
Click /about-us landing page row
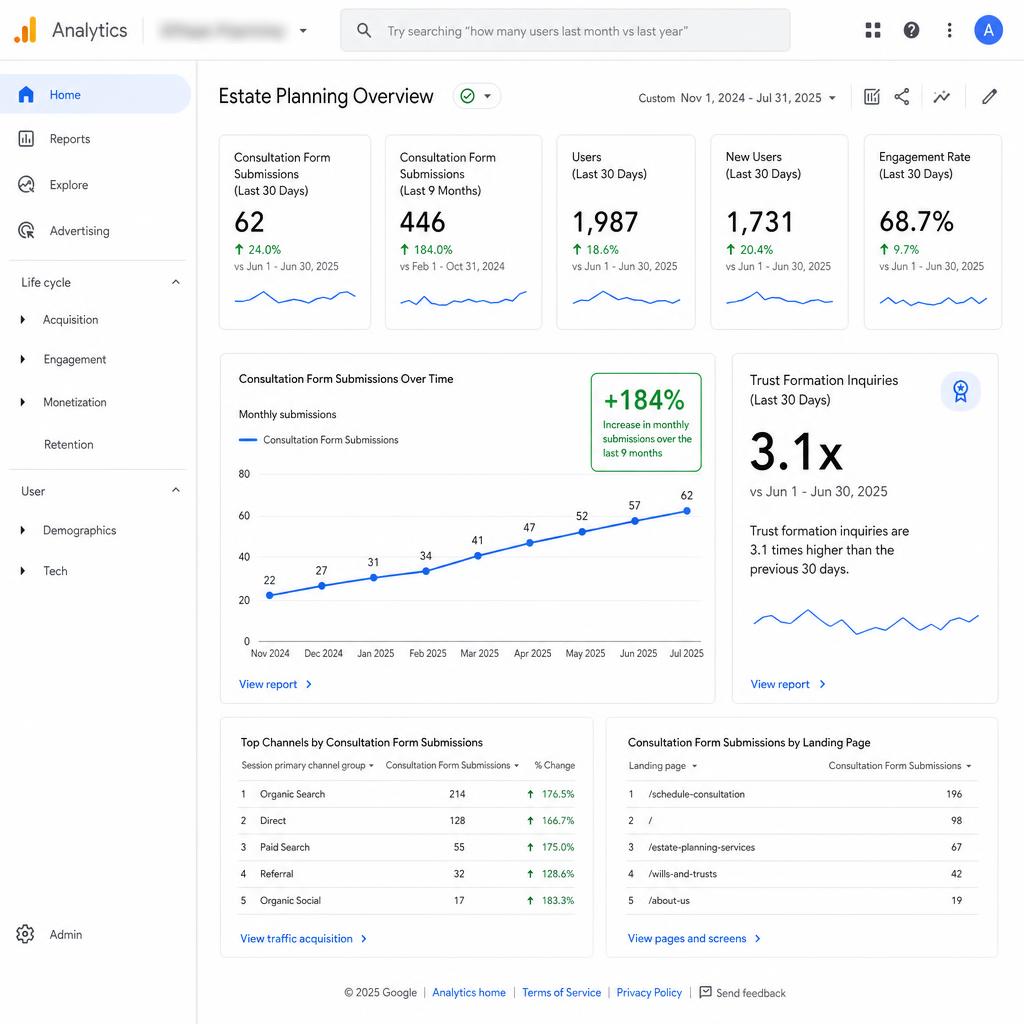[803, 900]
